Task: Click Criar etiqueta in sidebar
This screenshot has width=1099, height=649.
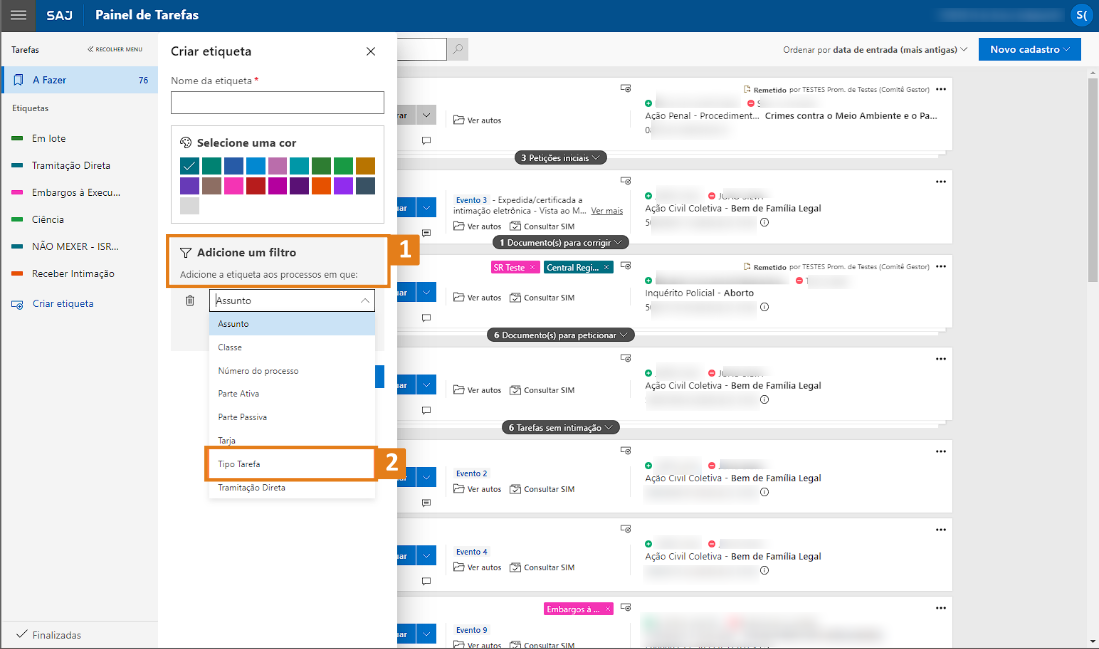Action: point(62,304)
